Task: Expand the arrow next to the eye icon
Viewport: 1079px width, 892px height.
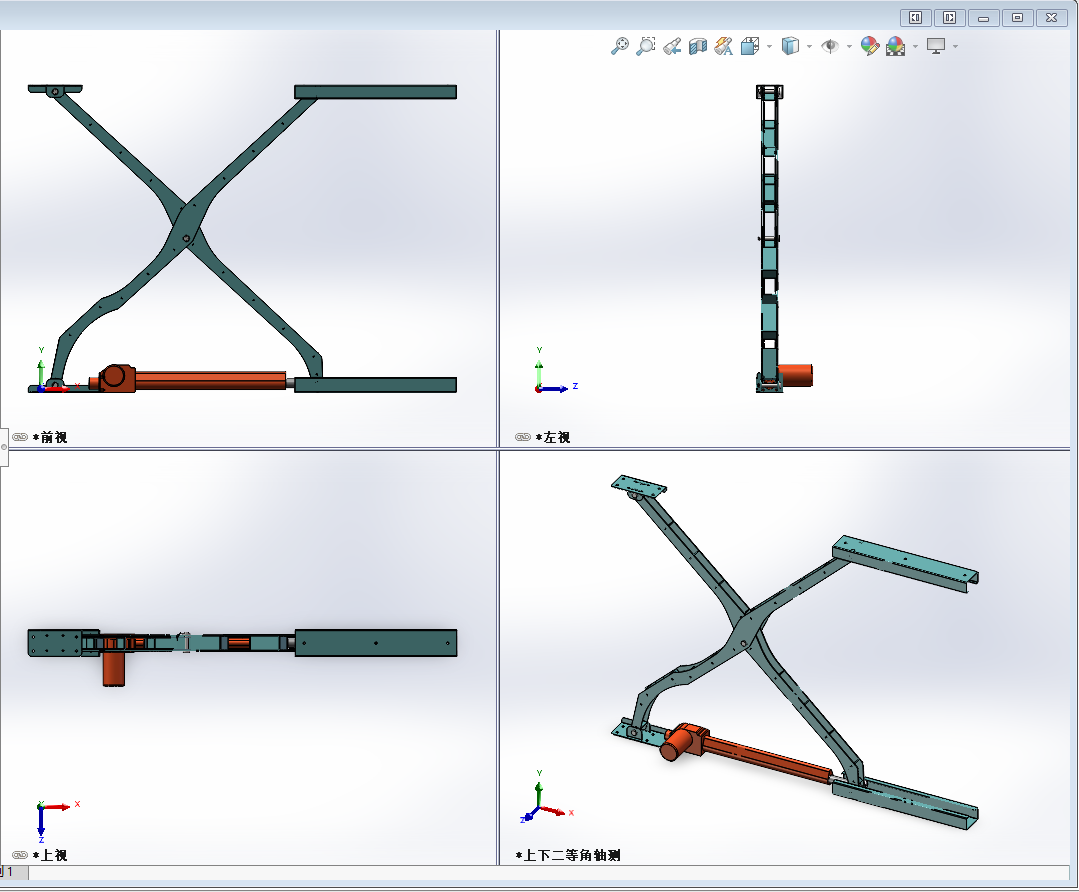Action: 849,46
